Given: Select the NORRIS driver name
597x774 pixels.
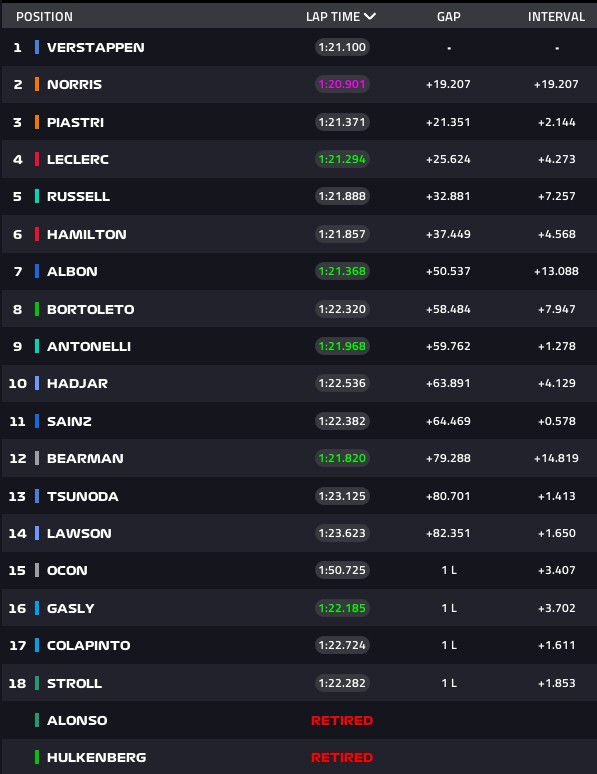Looking at the screenshot, I should point(75,84).
